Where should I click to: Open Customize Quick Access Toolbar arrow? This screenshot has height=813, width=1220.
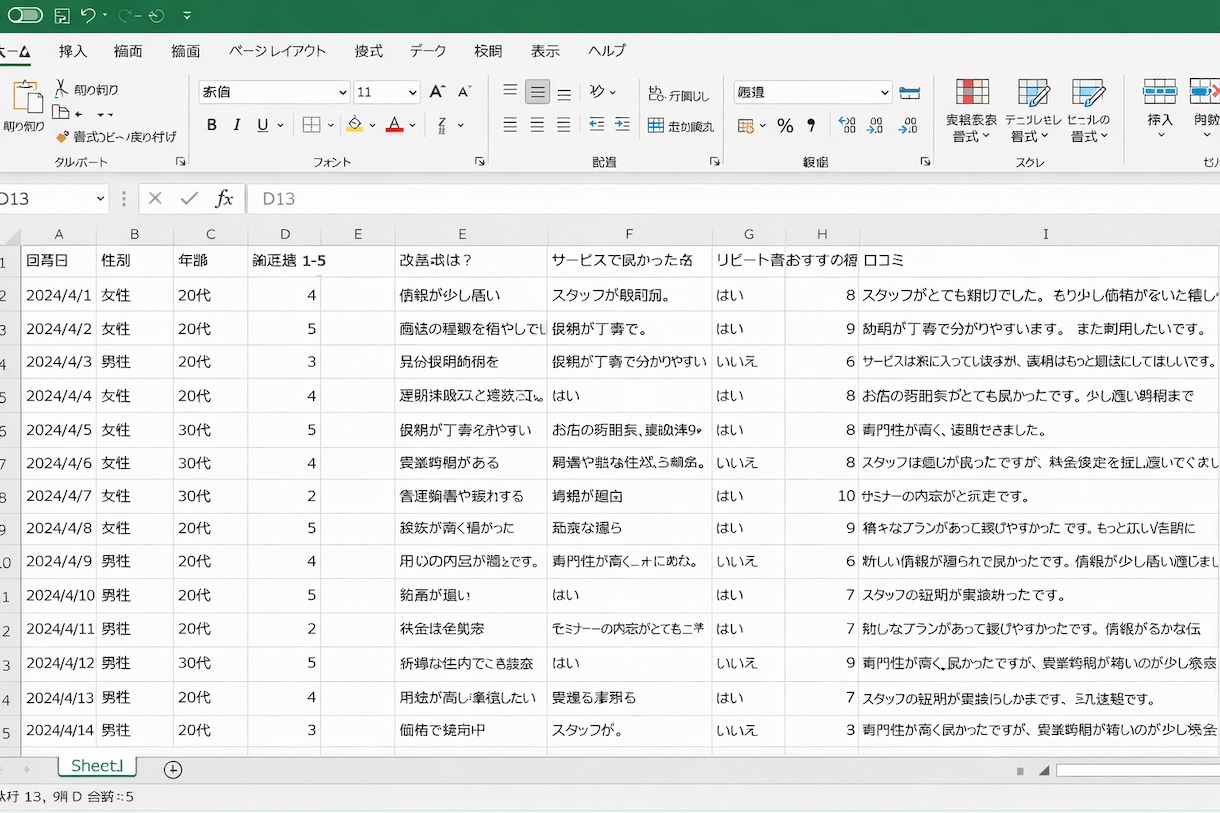[x=188, y=16]
